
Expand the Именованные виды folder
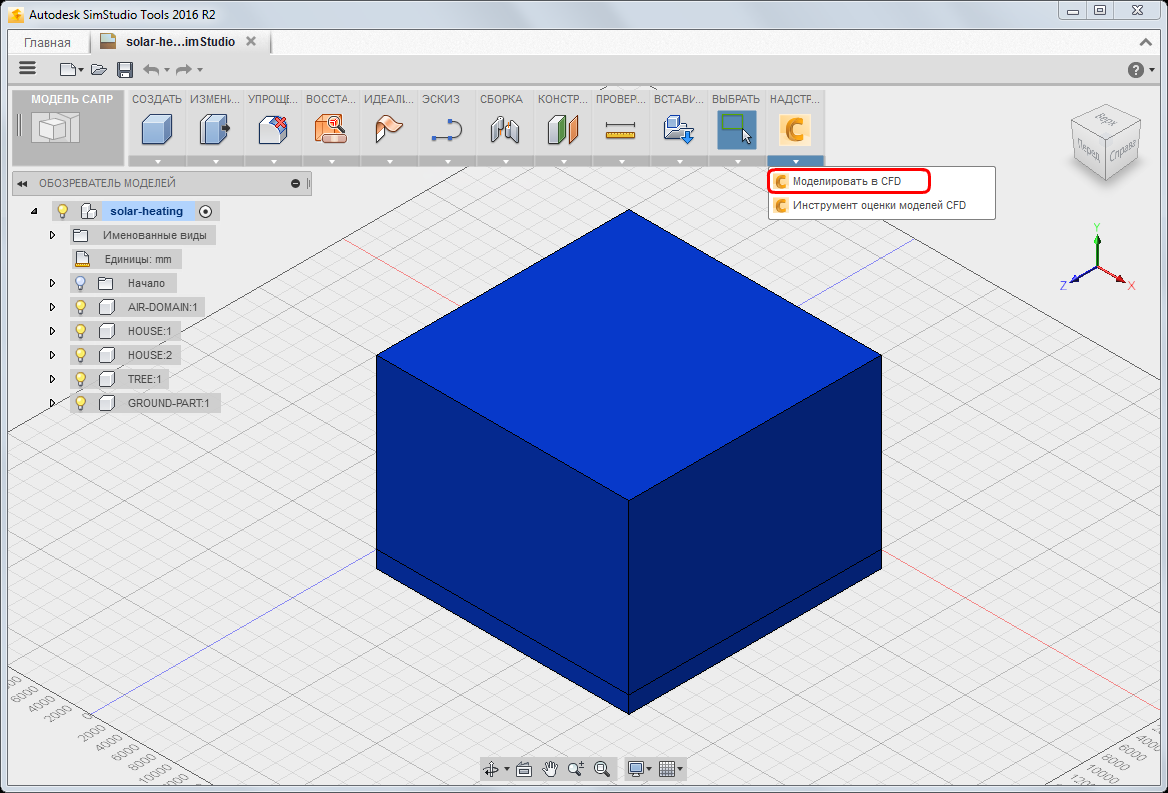52,235
